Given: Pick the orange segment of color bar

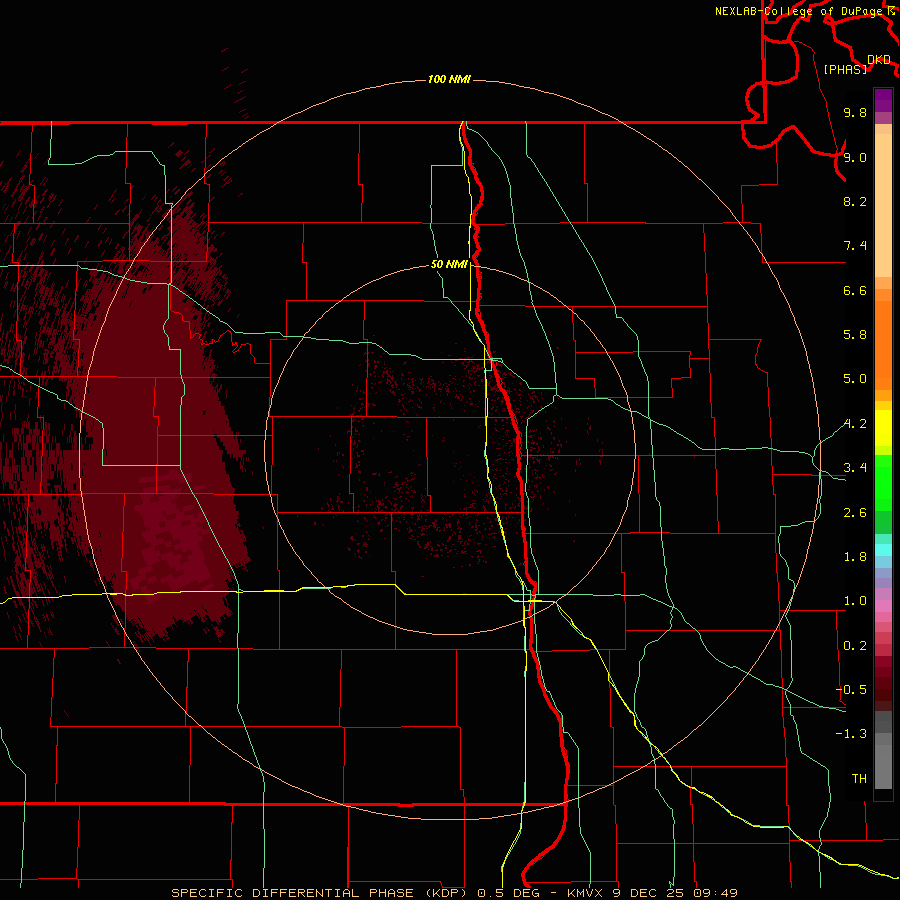Looking at the screenshot, I should point(883,346).
